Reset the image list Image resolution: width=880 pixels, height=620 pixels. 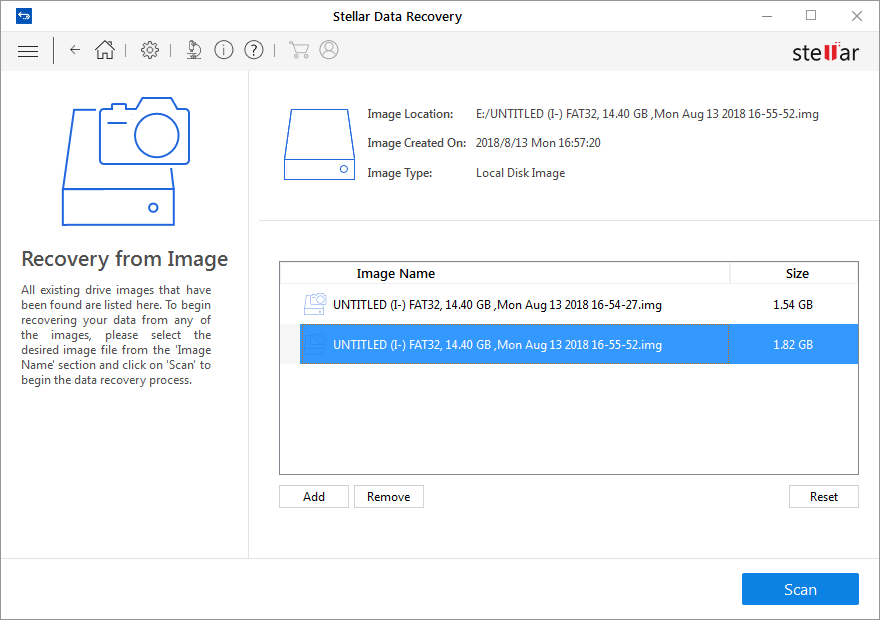pos(823,496)
